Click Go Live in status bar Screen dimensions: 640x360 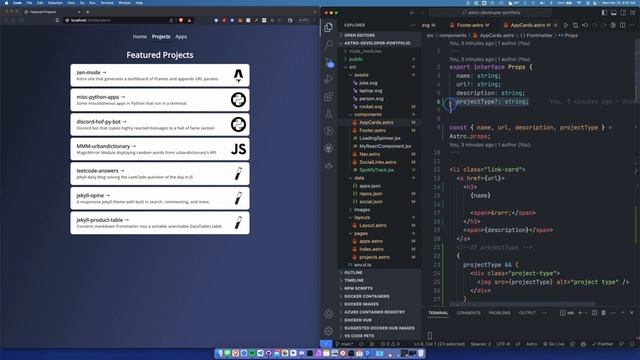554,344
